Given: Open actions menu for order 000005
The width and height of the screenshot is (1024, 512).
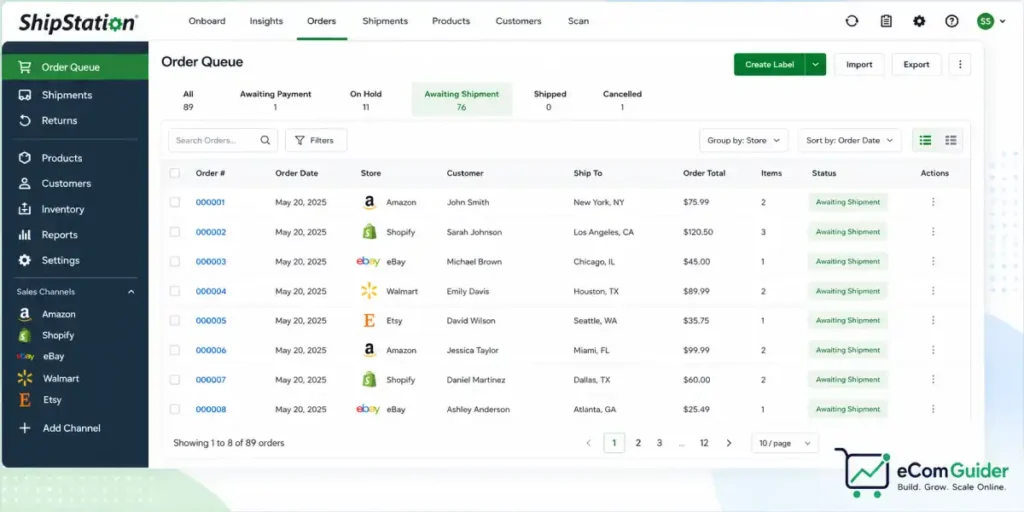Looking at the screenshot, I should click(933, 320).
